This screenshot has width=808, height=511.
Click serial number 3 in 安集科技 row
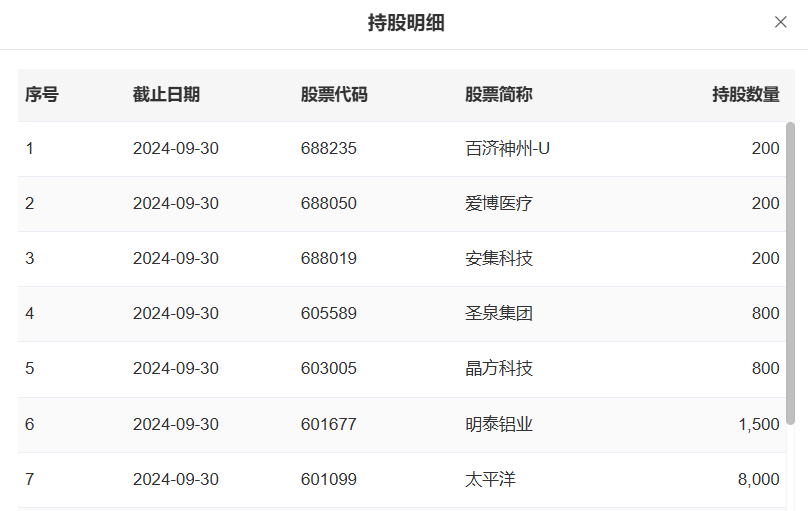click(x=30, y=258)
